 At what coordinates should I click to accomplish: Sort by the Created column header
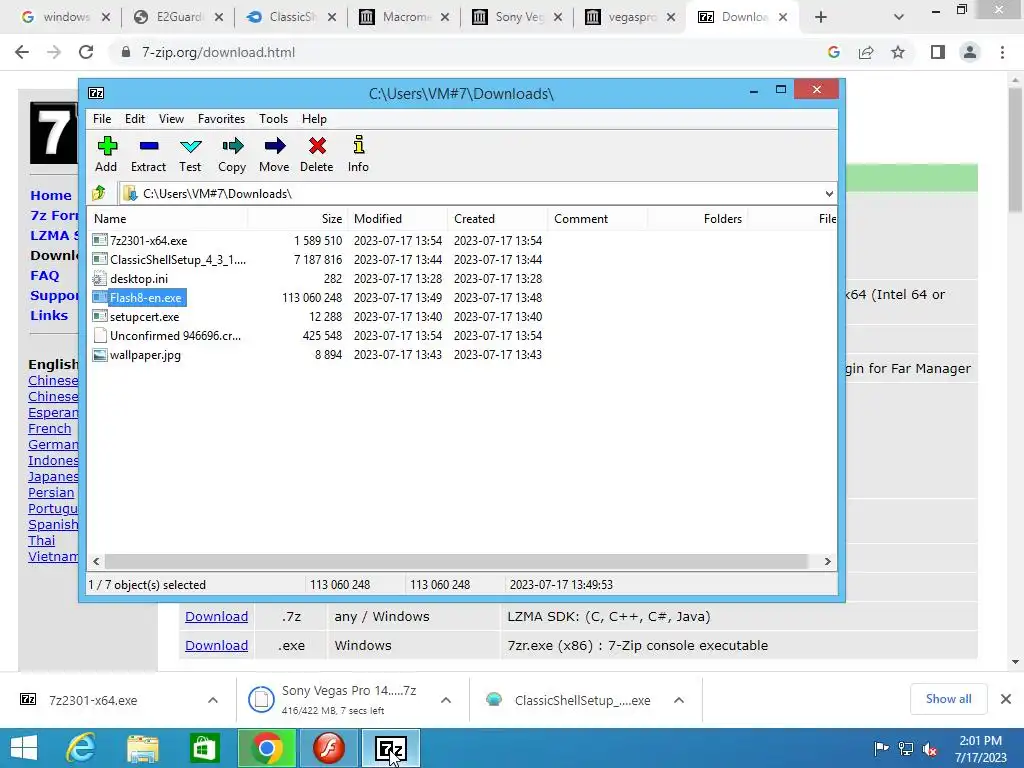click(x=498, y=219)
